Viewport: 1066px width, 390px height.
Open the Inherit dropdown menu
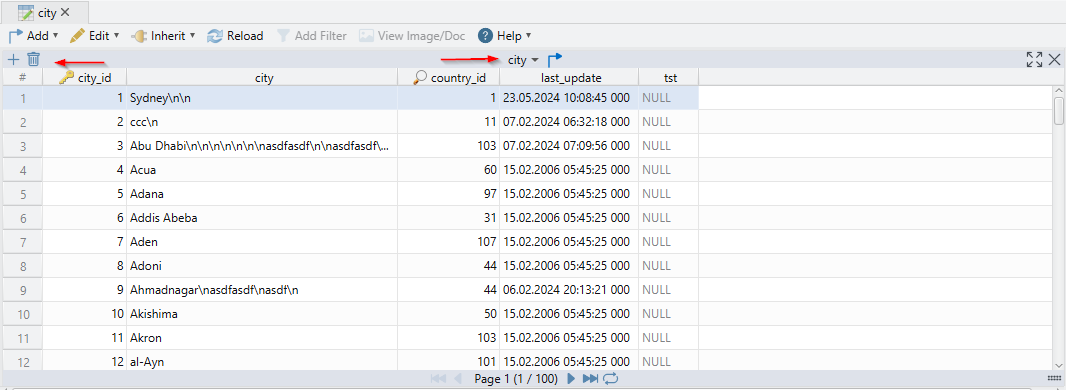(162, 35)
